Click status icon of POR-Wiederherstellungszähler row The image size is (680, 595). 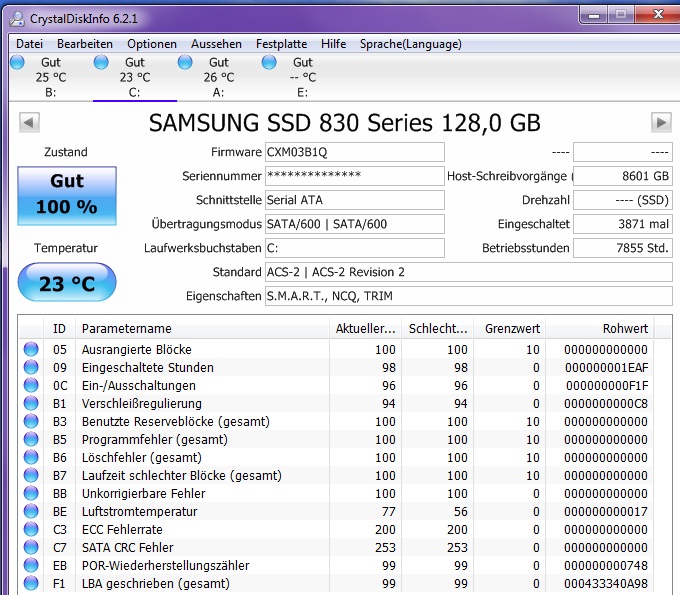(31, 565)
